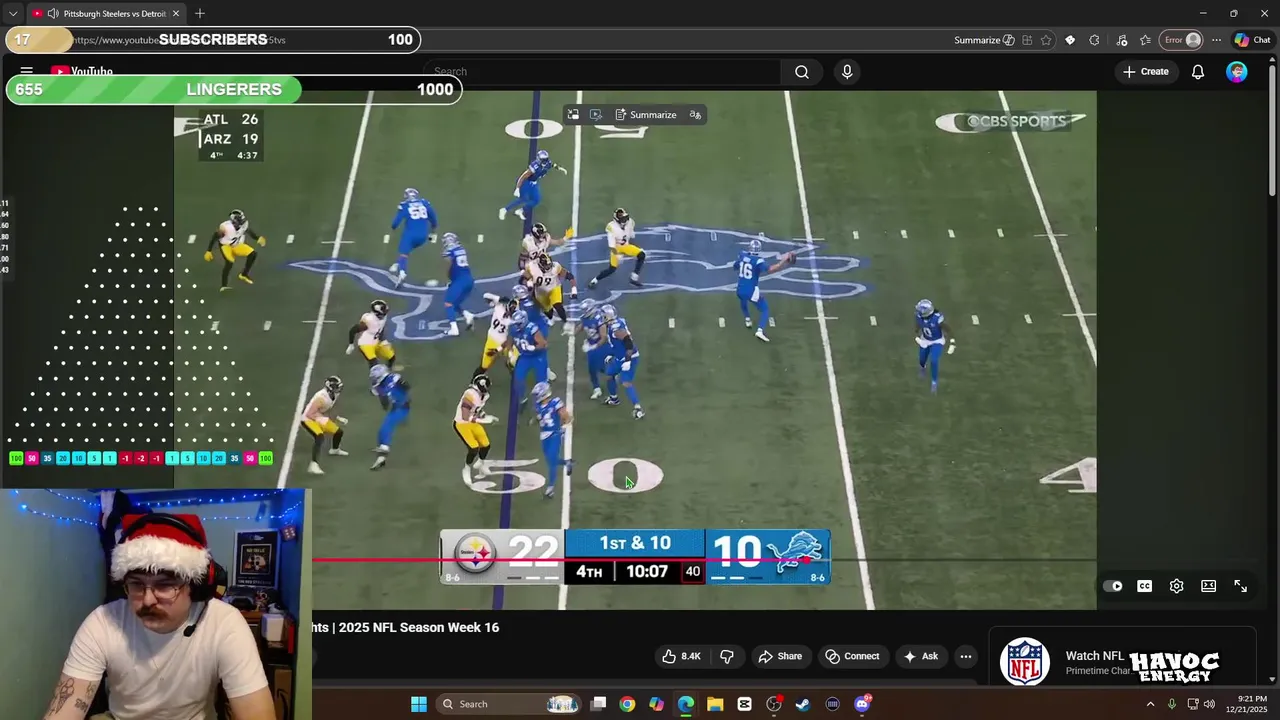Go to the YouTube home logo
Image resolution: width=1280 pixels, height=720 pixels.
(x=82, y=72)
